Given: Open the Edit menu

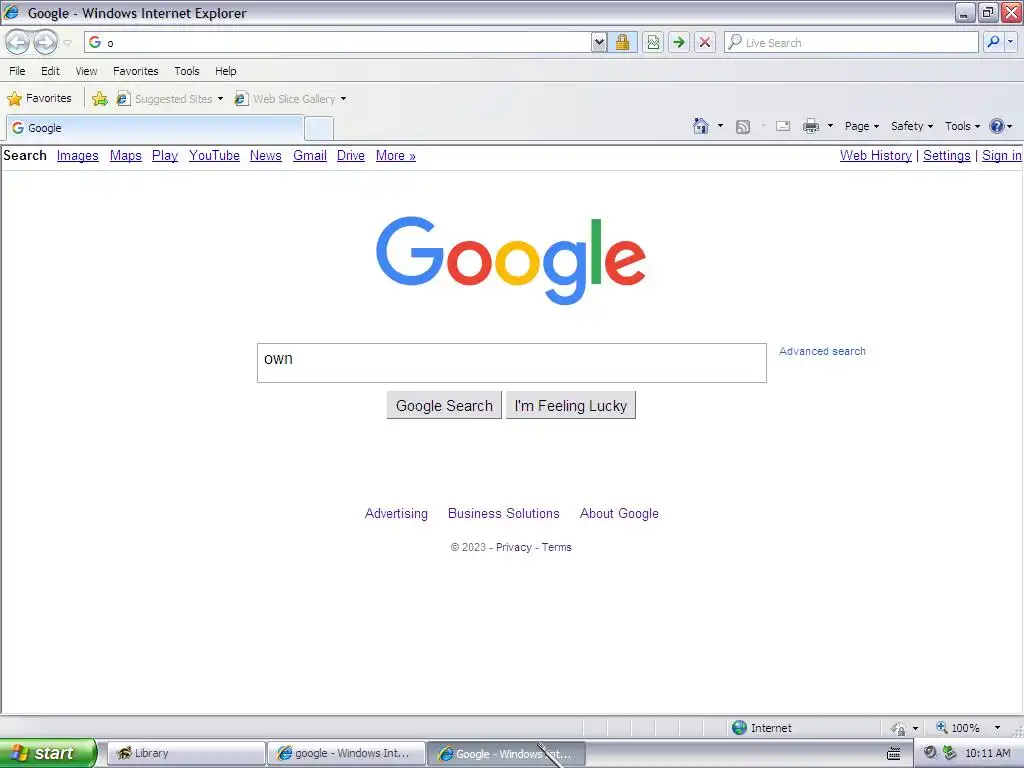Looking at the screenshot, I should pos(50,71).
